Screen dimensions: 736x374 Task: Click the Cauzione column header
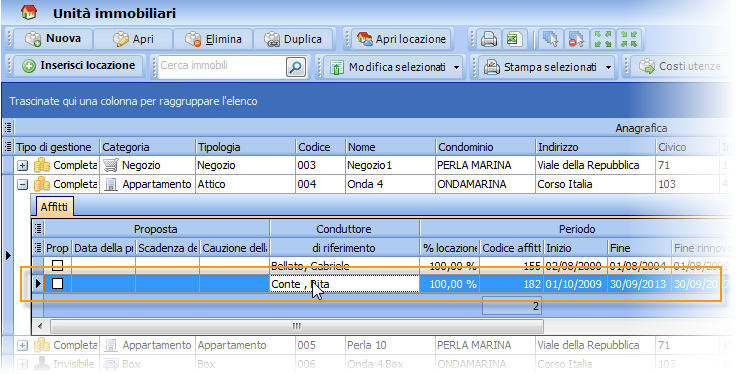(x=234, y=247)
